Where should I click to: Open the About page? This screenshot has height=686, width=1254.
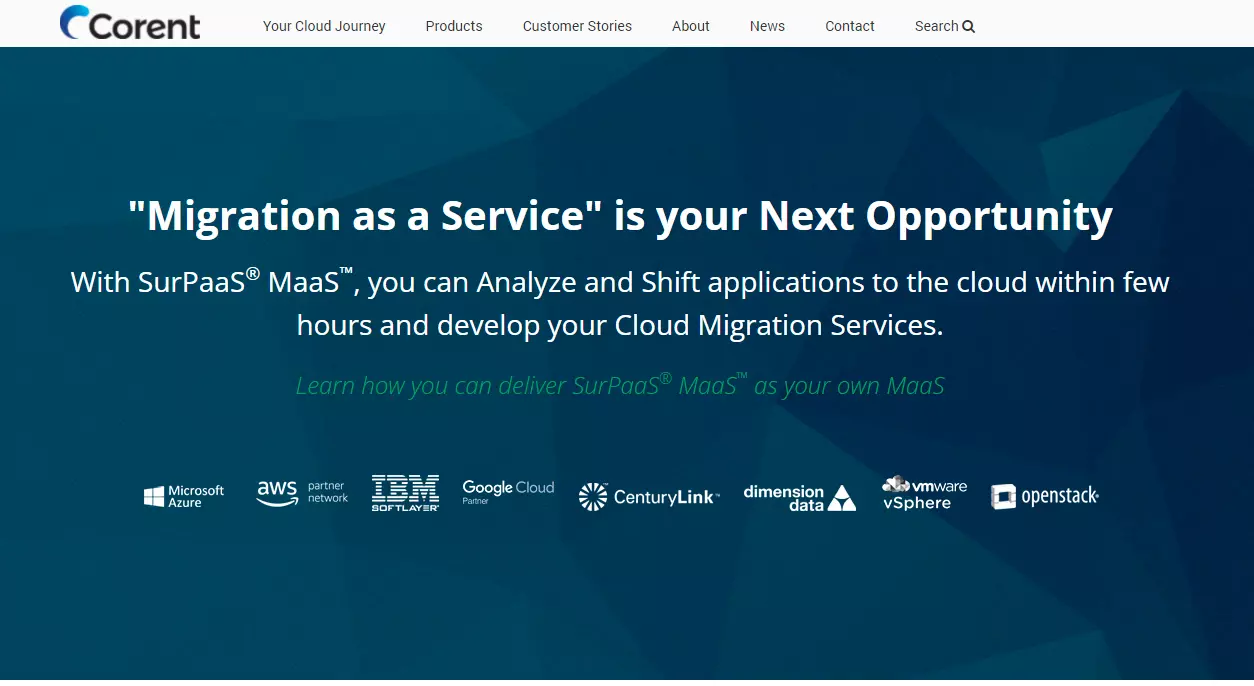[691, 26]
